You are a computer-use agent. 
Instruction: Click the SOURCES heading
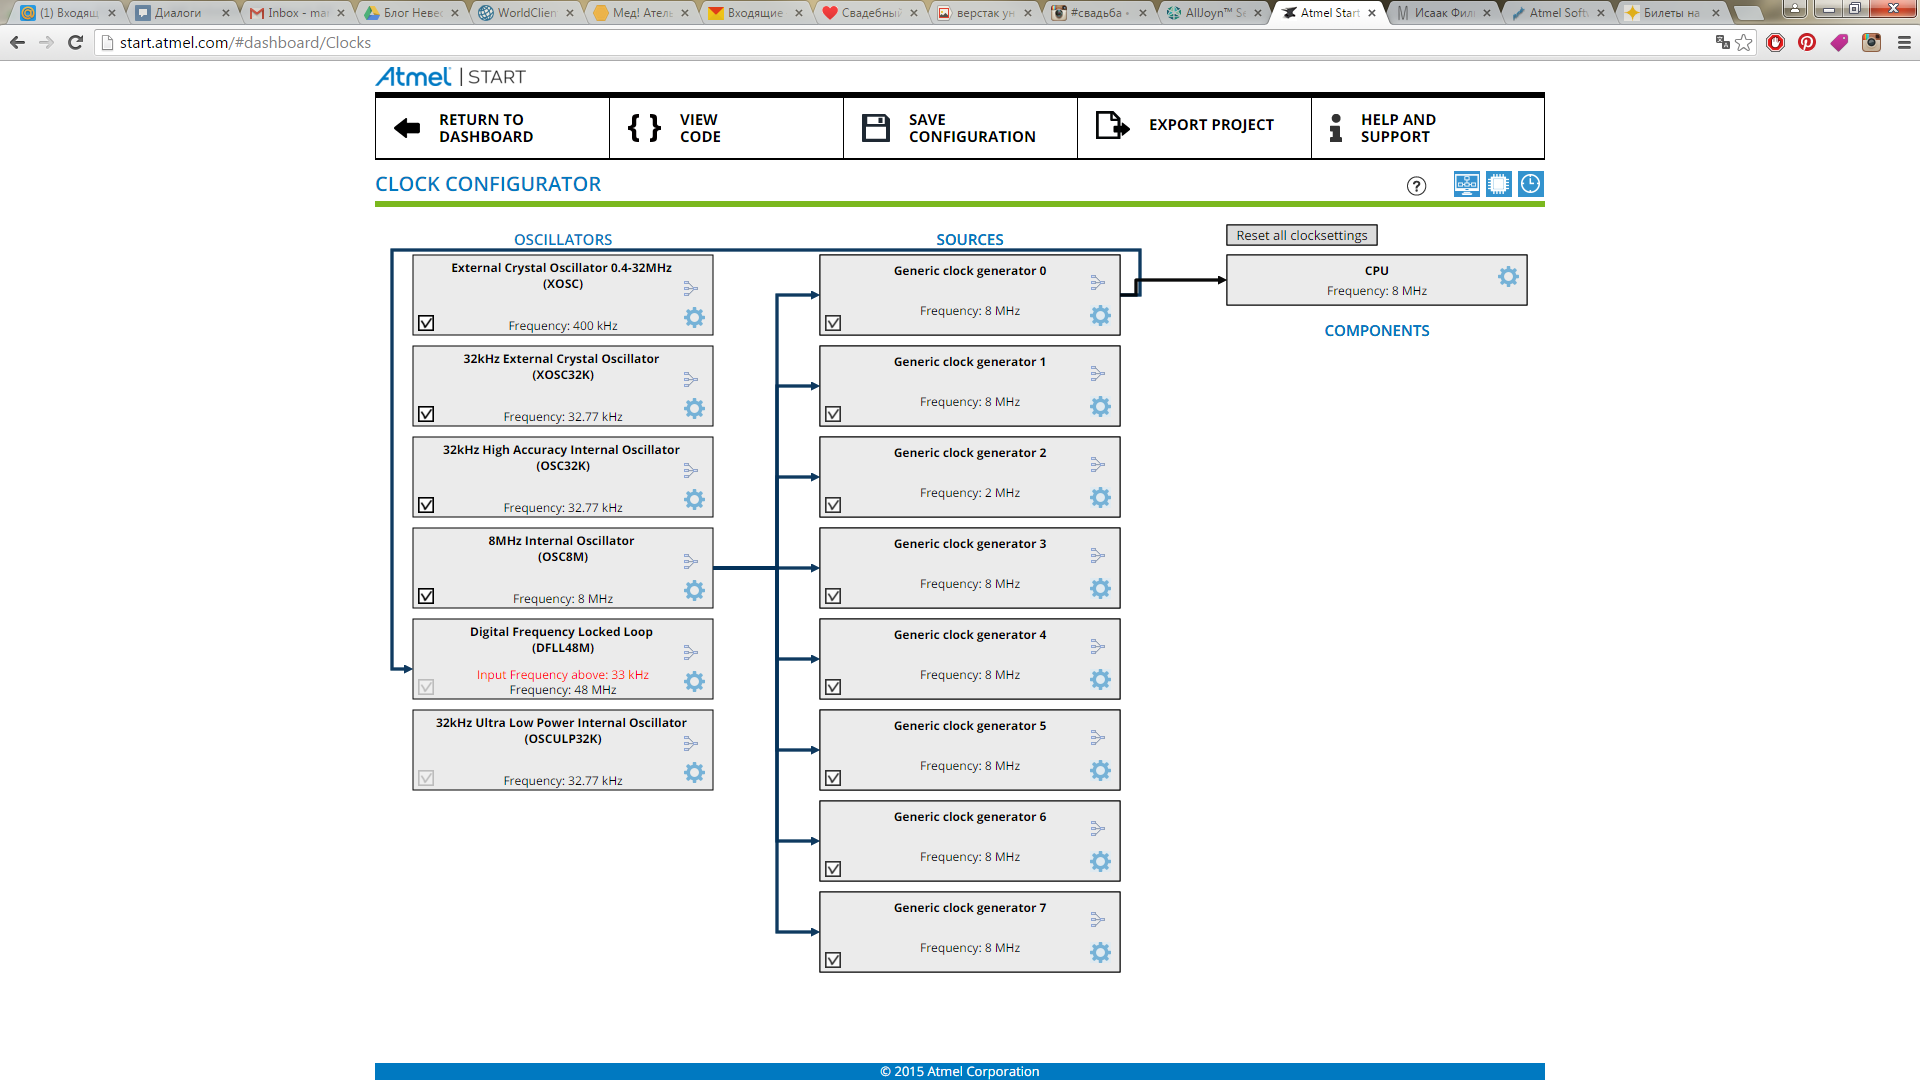click(970, 240)
